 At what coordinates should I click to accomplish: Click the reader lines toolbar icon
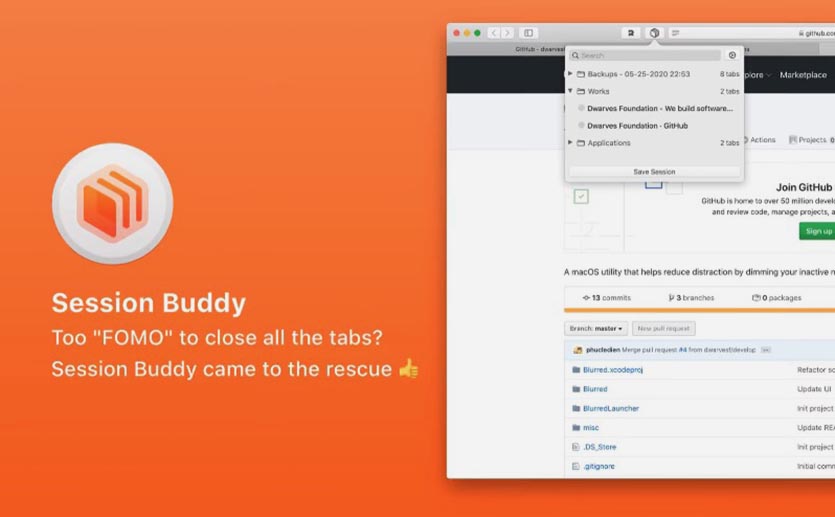pos(675,33)
